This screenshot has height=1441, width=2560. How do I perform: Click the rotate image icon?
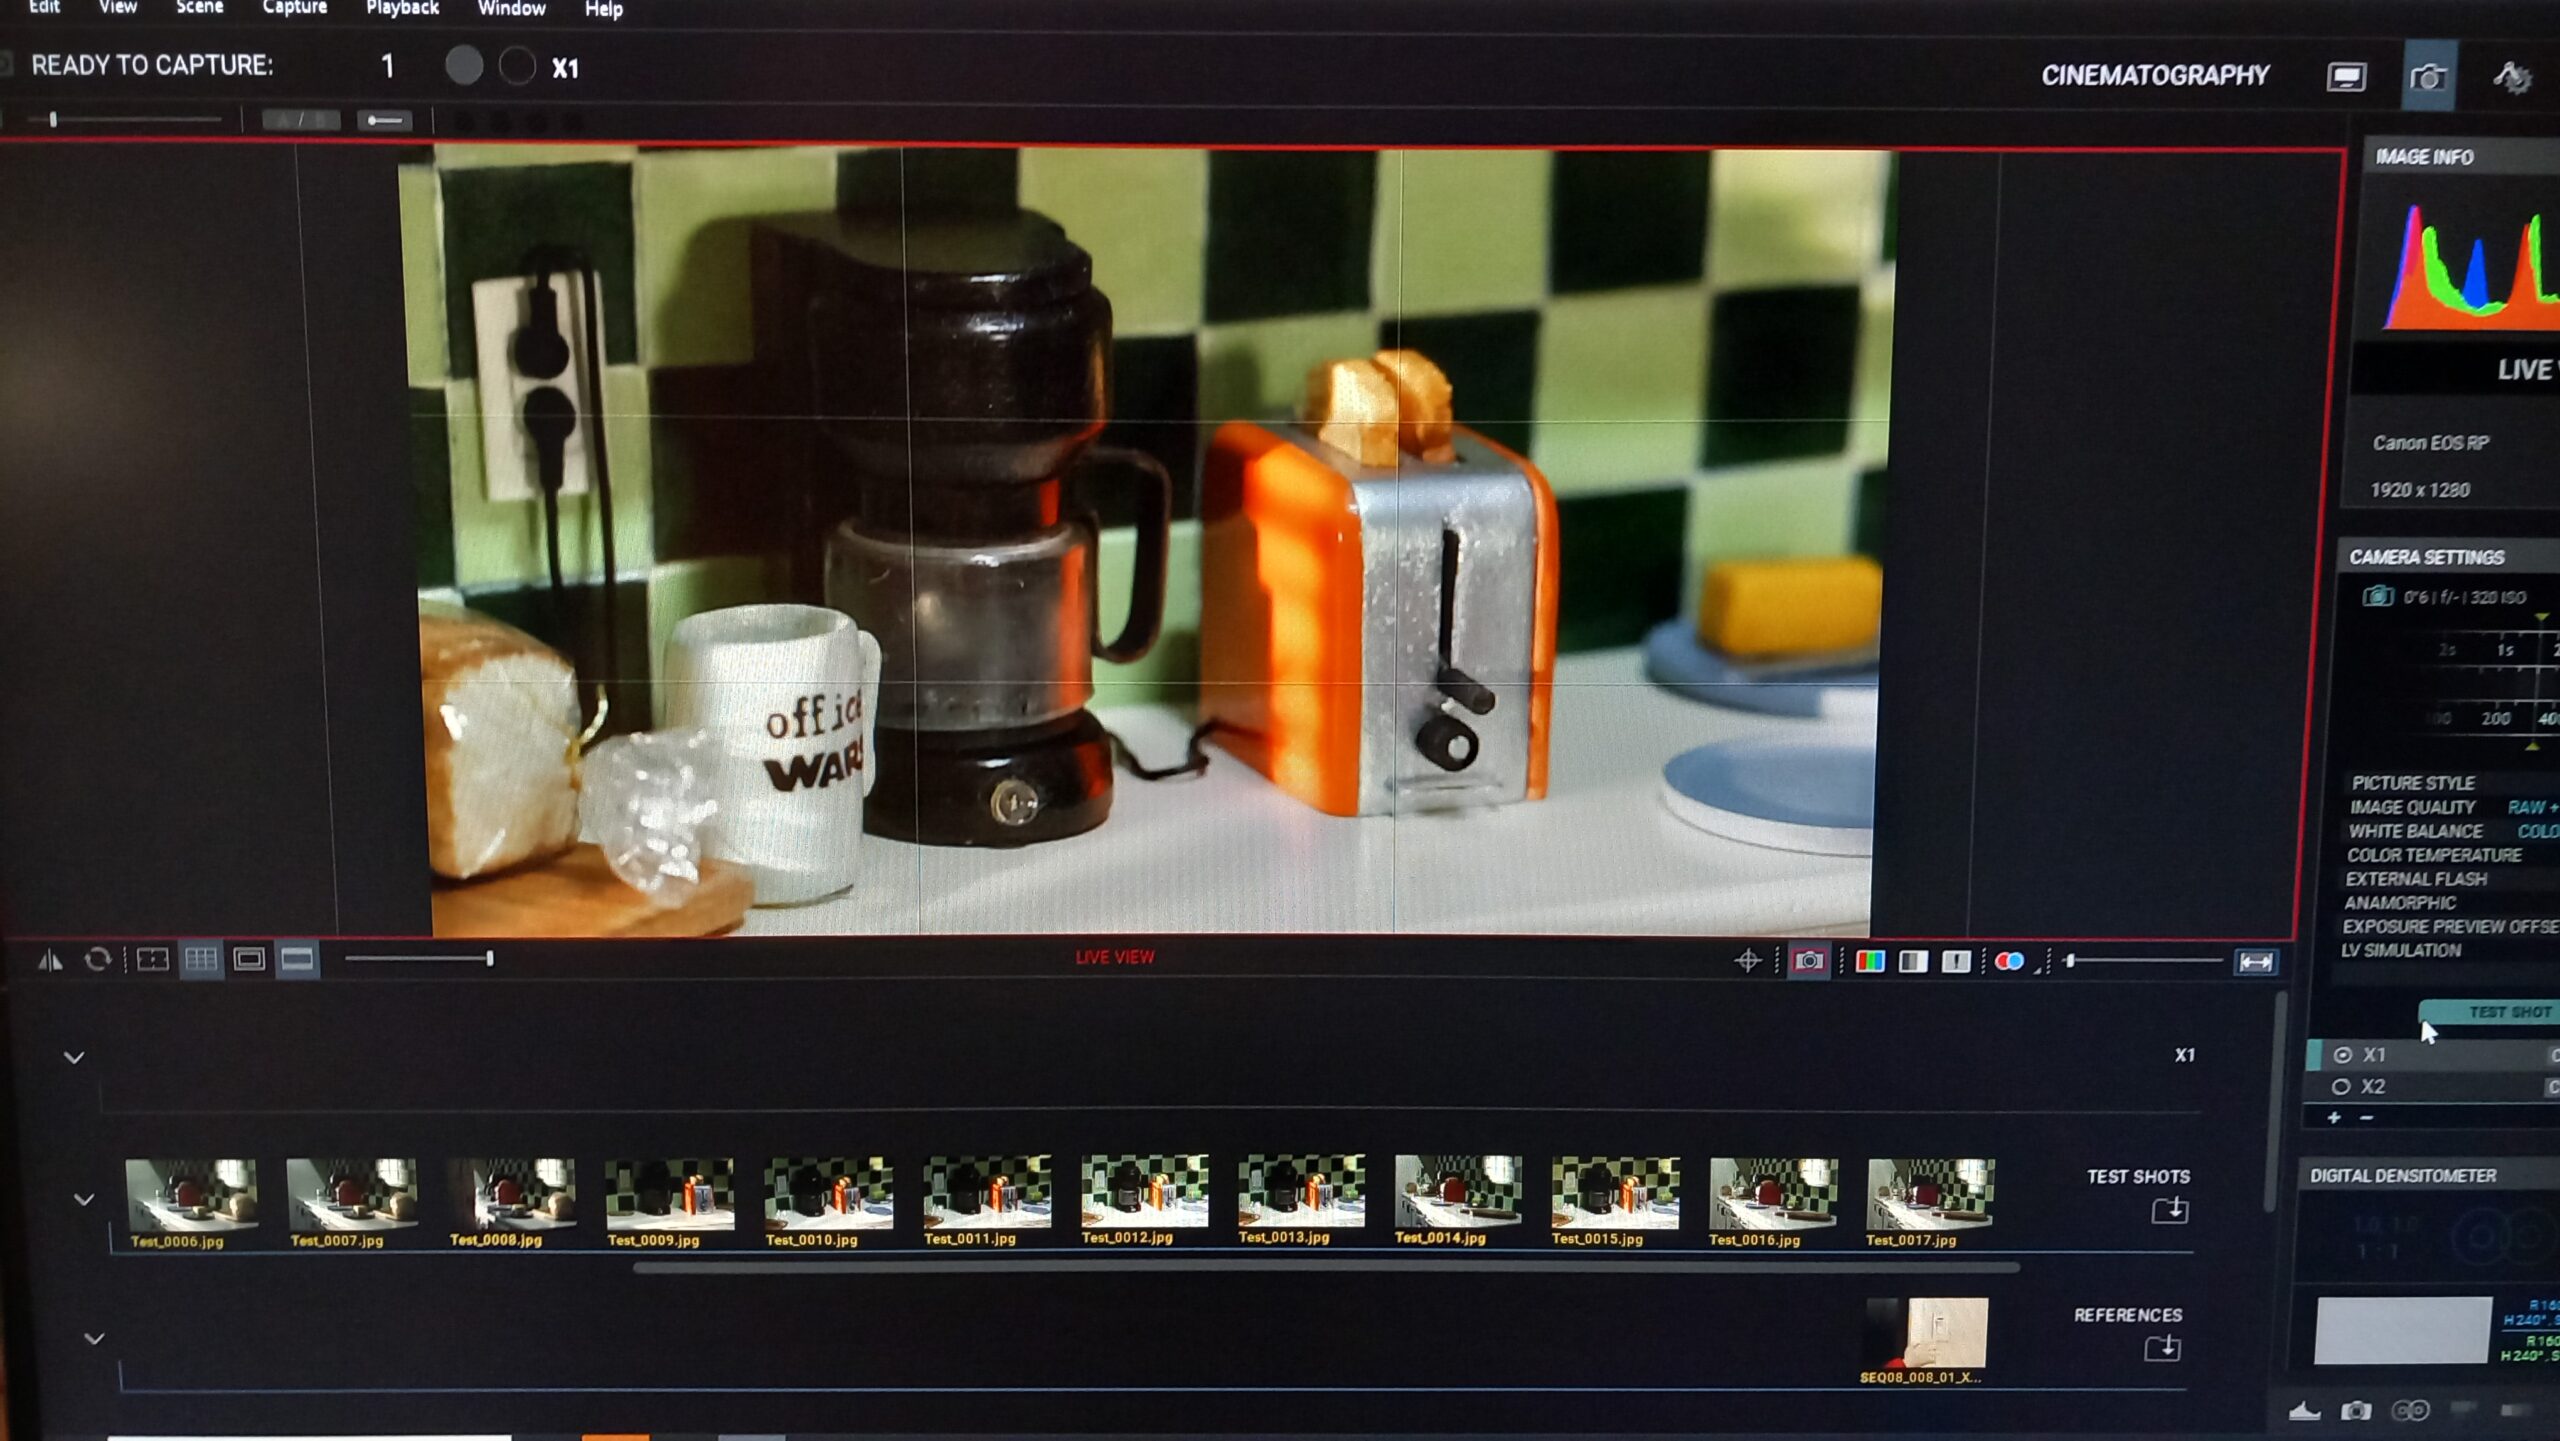[x=98, y=960]
